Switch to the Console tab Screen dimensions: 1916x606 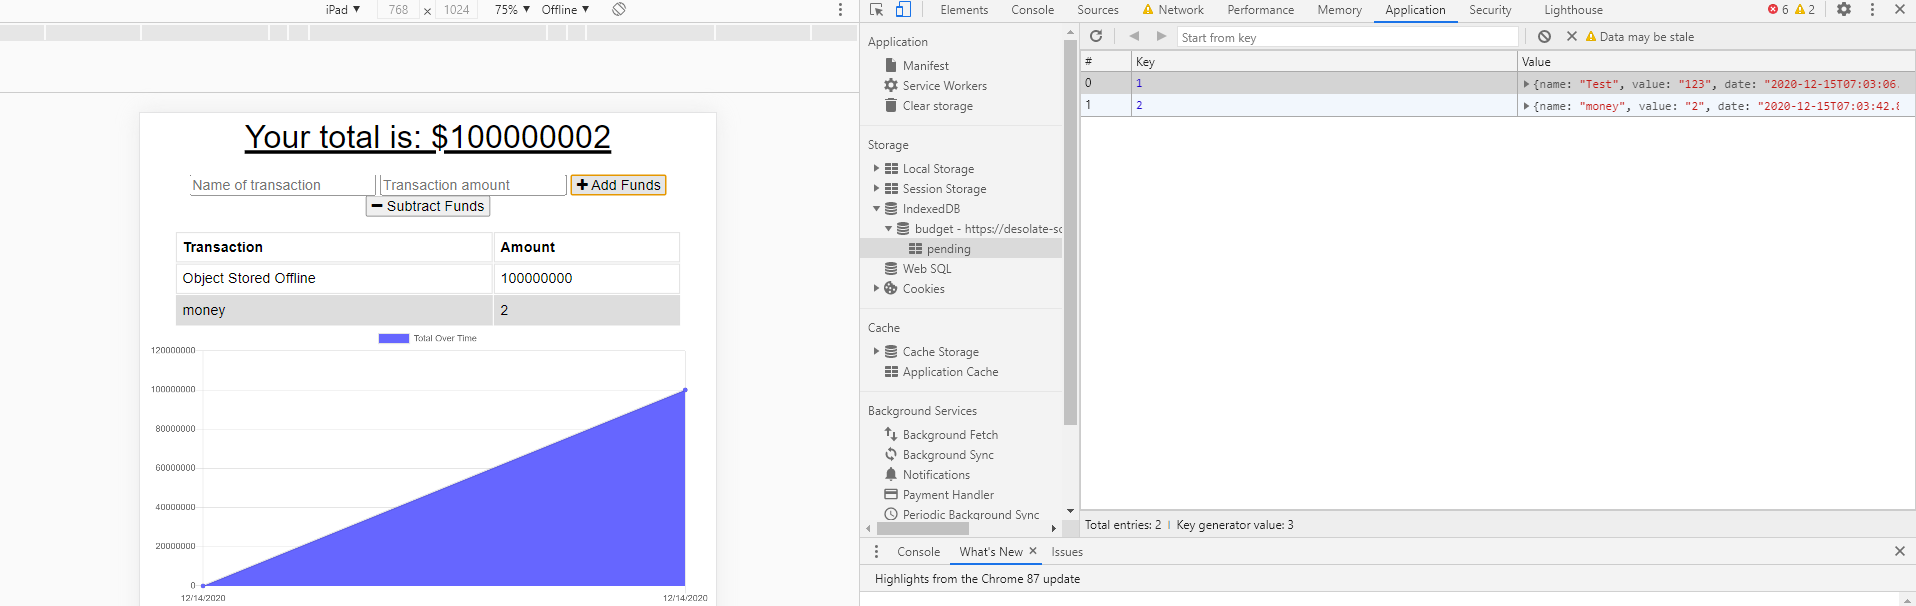1032,10
